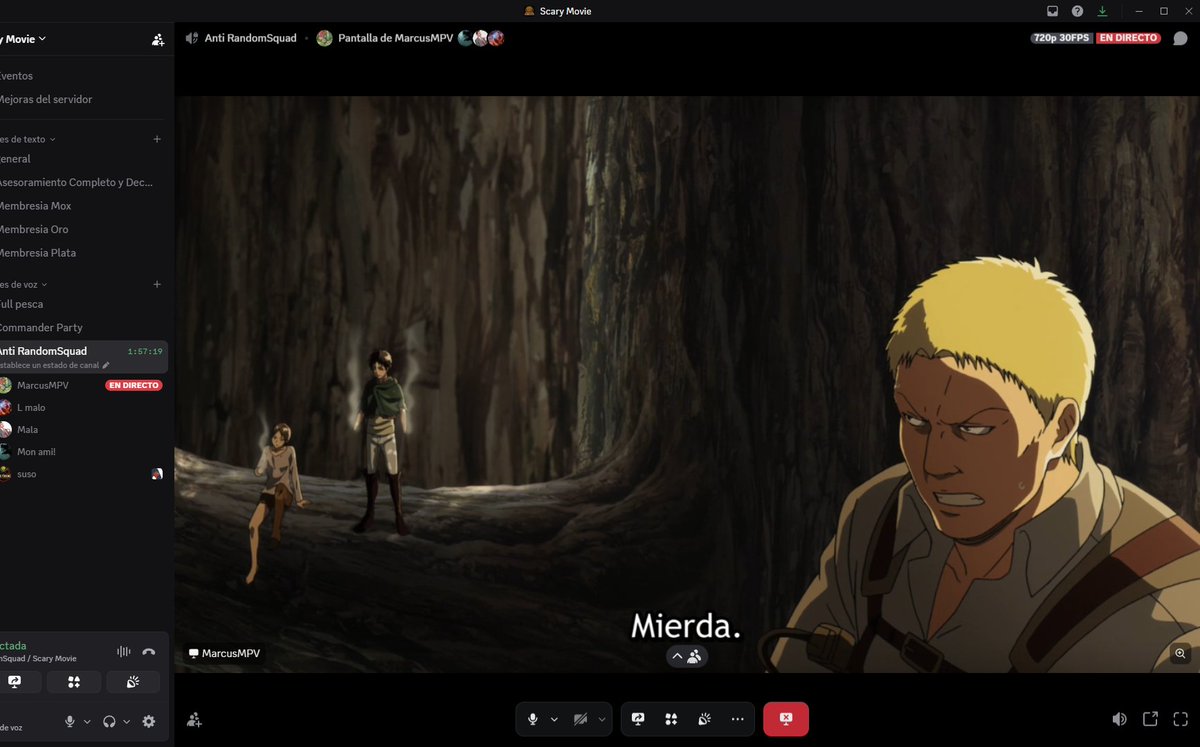Screen dimensions: 1200x747
Task: Click the show members button under subtitle
Action: [686, 656]
